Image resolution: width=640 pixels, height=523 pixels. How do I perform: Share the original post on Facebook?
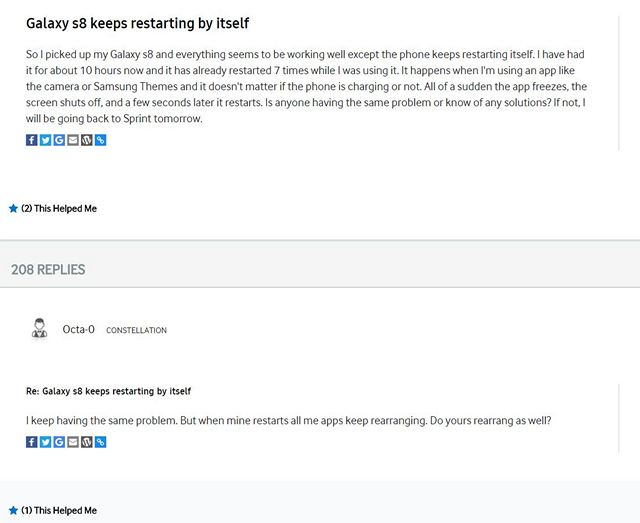(x=31, y=140)
